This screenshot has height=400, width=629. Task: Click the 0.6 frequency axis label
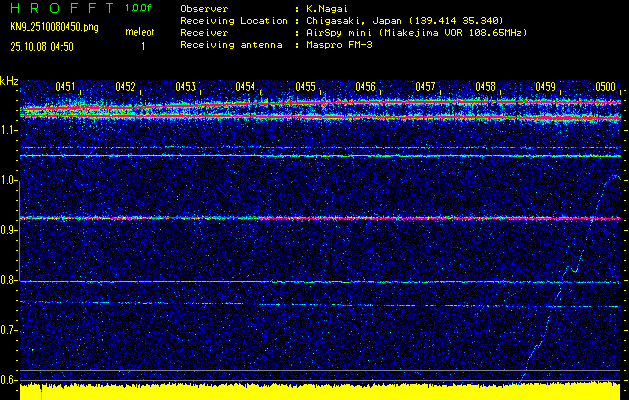[9, 380]
